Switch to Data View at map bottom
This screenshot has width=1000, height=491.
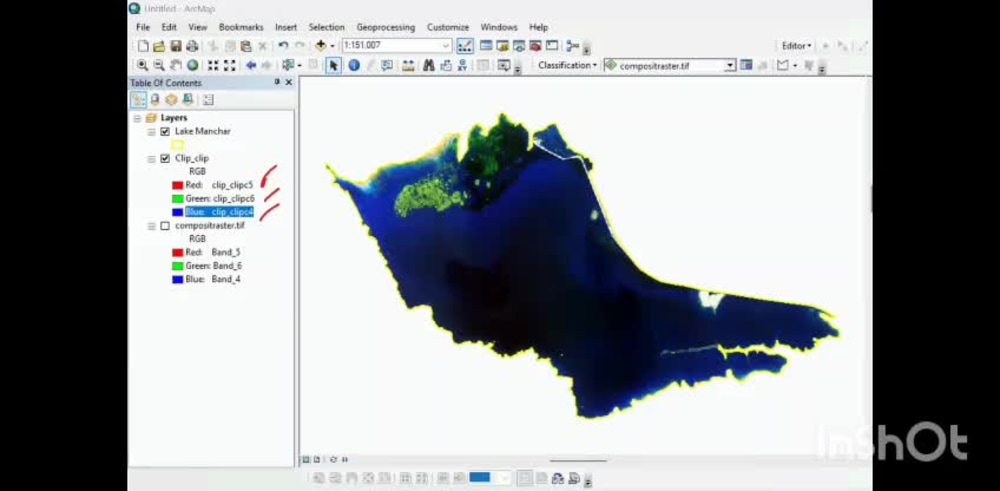(x=306, y=459)
